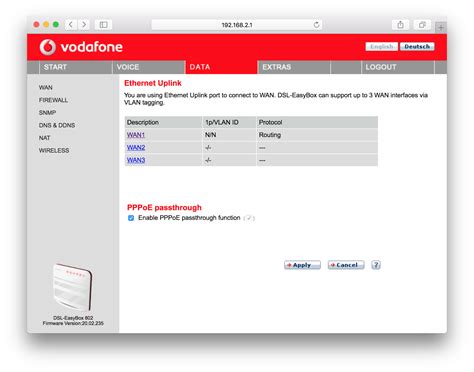Open help with the question mark icon
474x372 pixels.
click(x=376, y=265)
